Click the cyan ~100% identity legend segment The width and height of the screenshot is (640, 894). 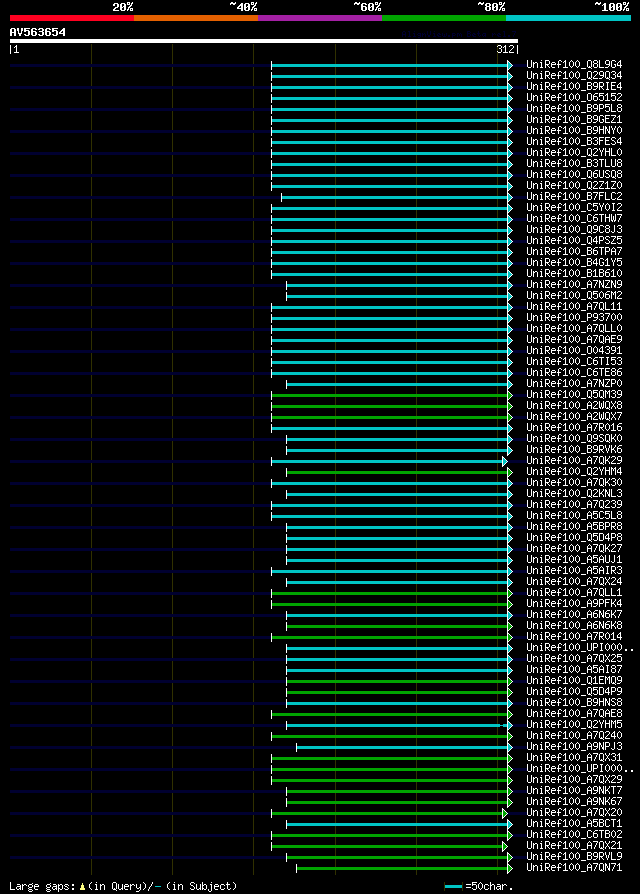tap(568, 18)
